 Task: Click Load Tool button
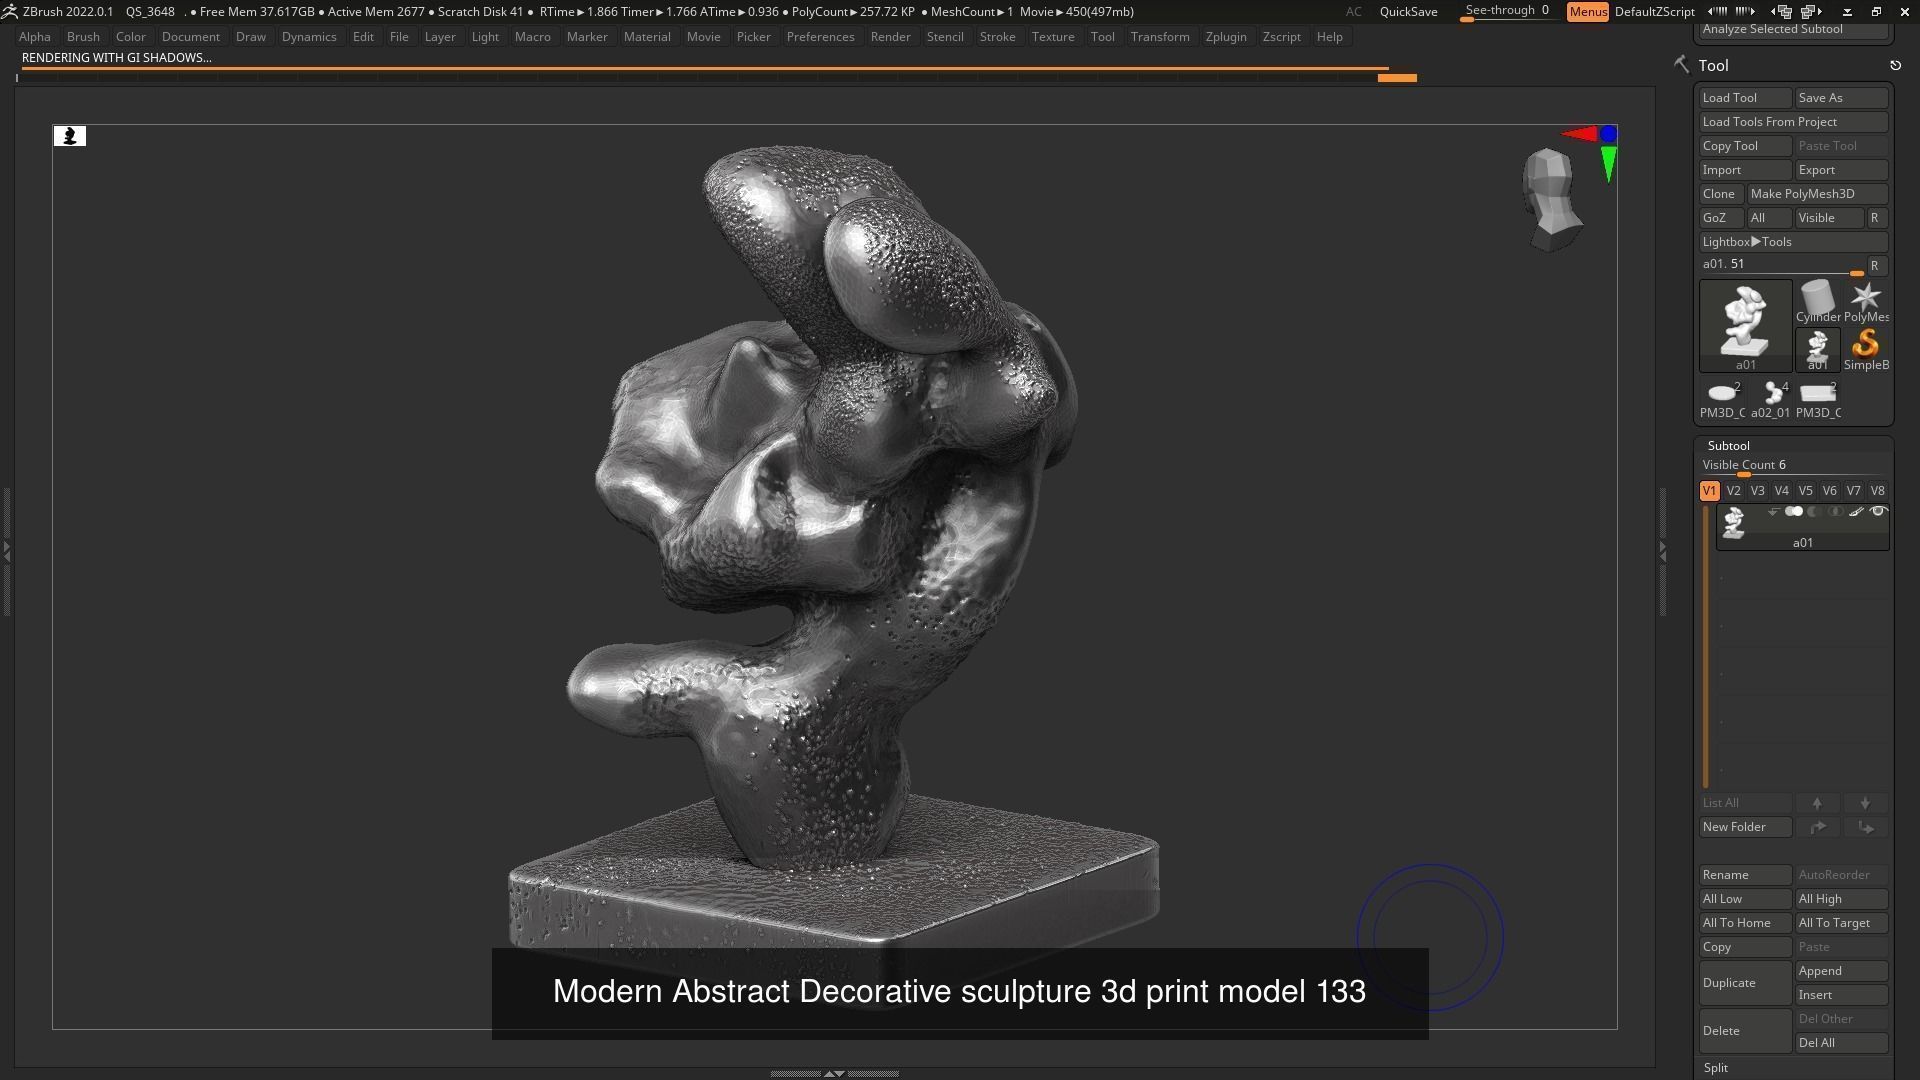(x=1745, y=98)
